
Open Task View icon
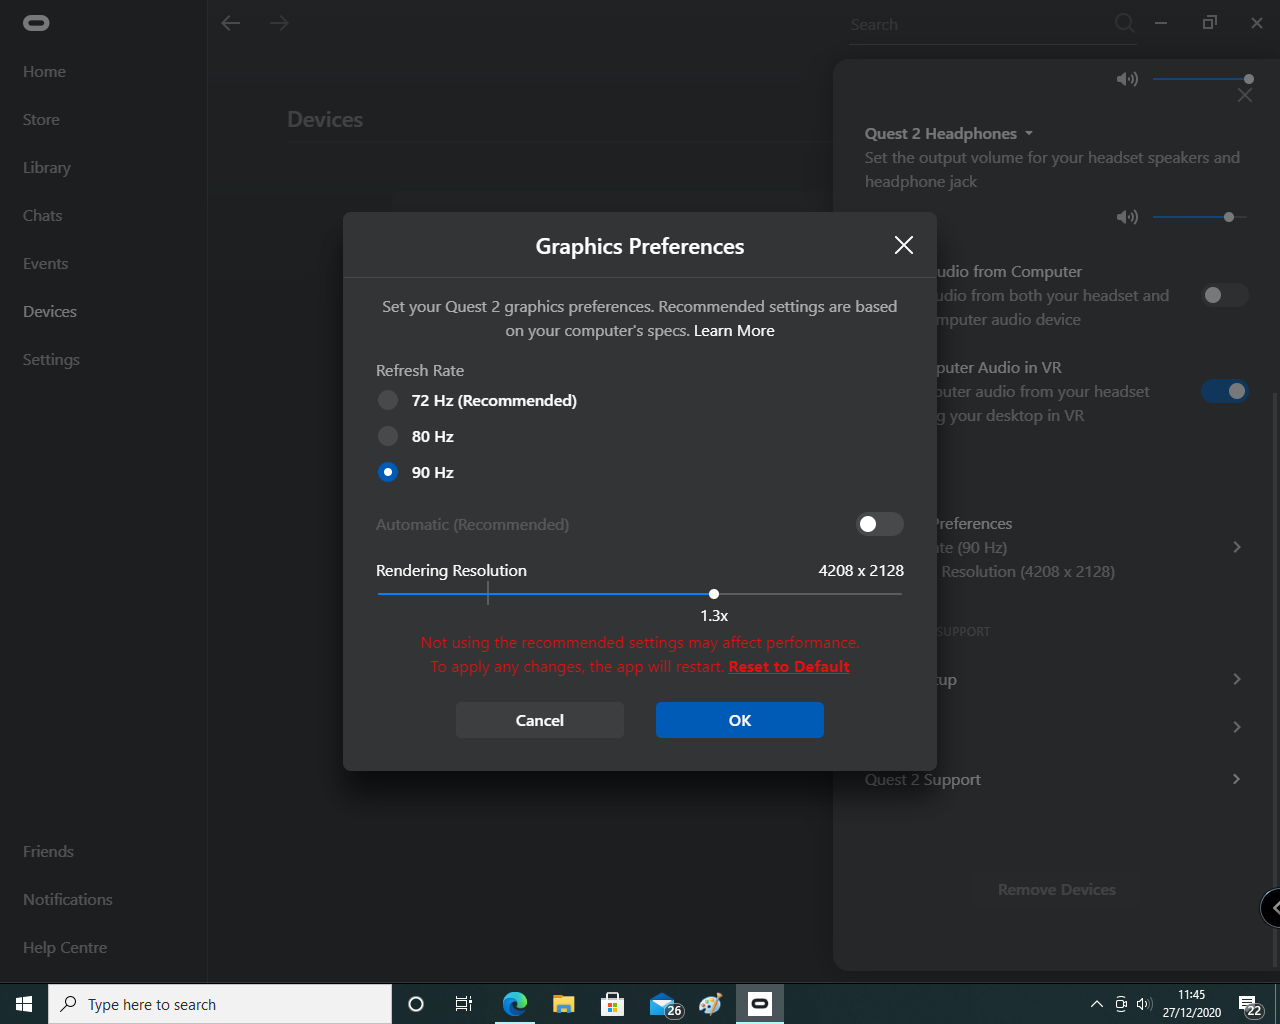[464, 1004]
